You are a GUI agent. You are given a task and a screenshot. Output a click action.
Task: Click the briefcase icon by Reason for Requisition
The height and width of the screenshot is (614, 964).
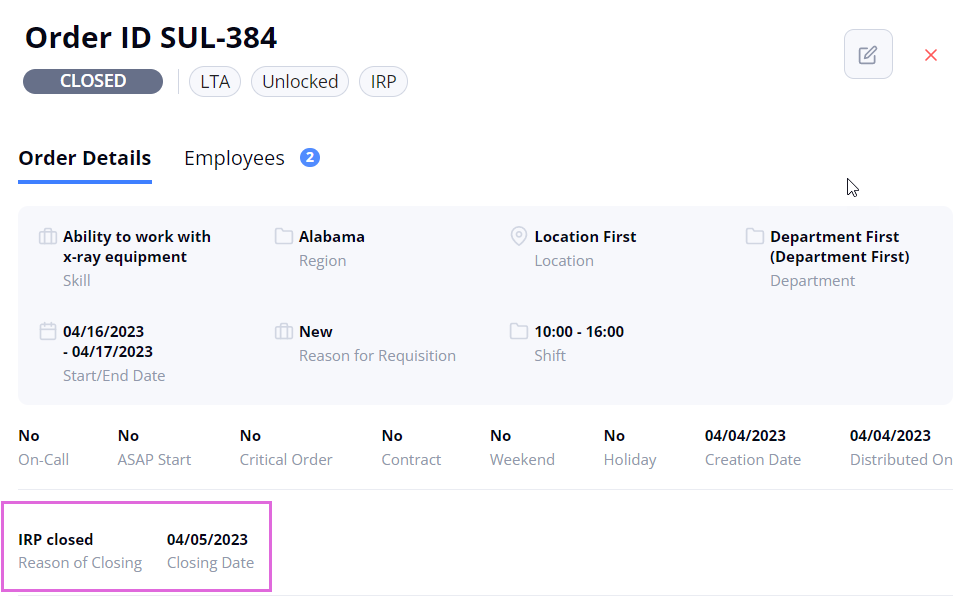point(283,331)
